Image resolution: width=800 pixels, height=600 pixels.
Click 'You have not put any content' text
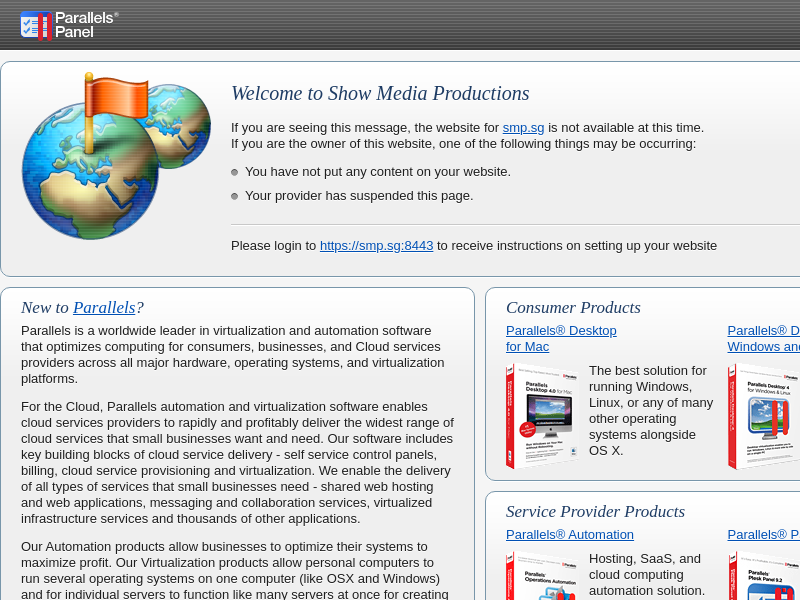coord(378,172)
